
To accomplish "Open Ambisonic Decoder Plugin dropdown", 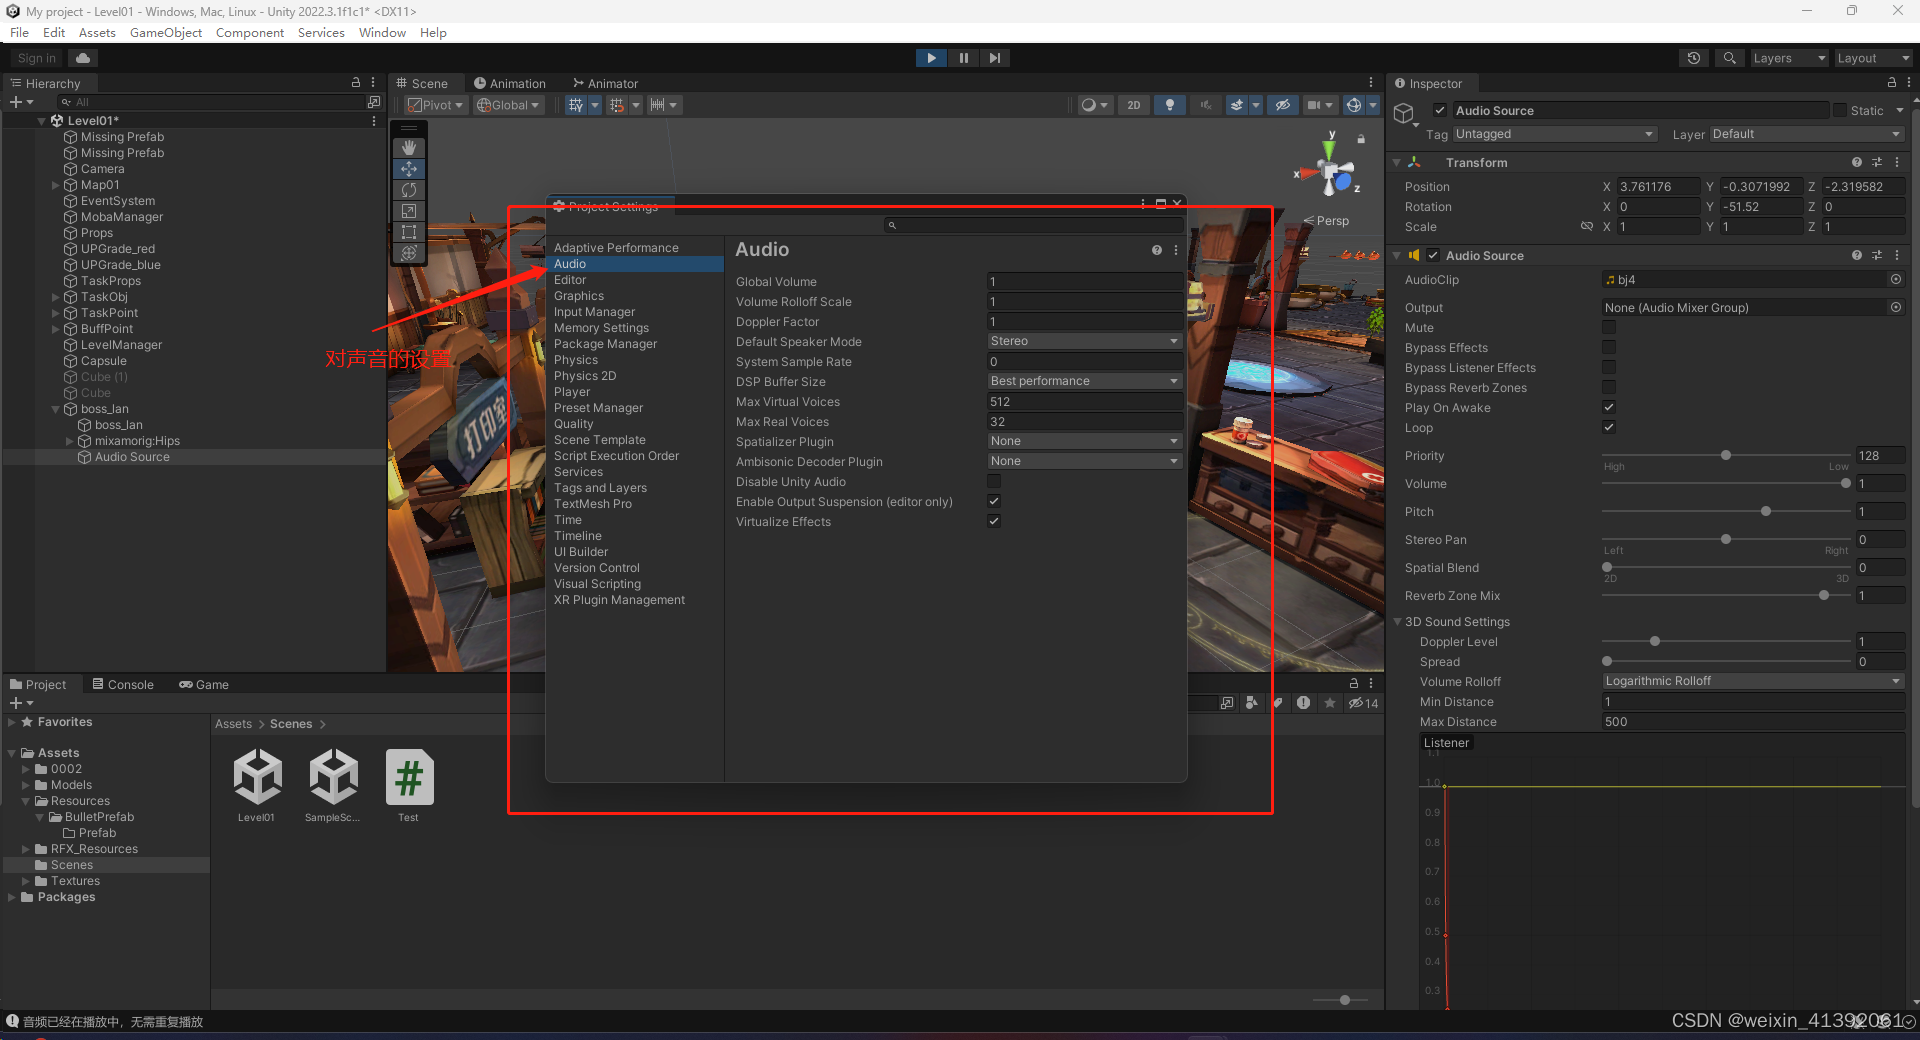I will click(1084, 461).
